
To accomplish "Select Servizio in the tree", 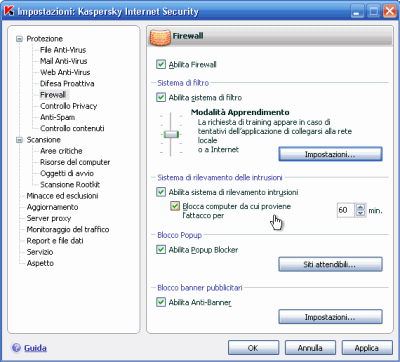I will tap(40, 252).
